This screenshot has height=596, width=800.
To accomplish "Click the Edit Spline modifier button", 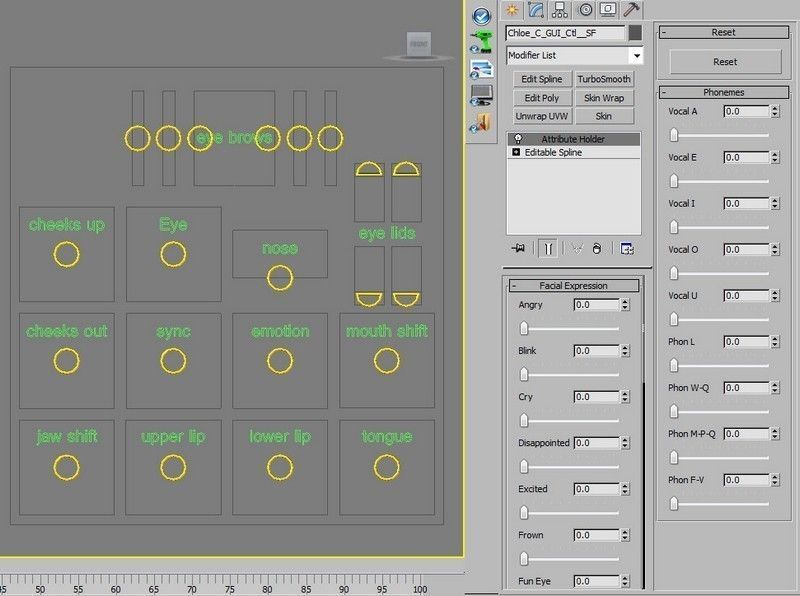I will [541, 79].
